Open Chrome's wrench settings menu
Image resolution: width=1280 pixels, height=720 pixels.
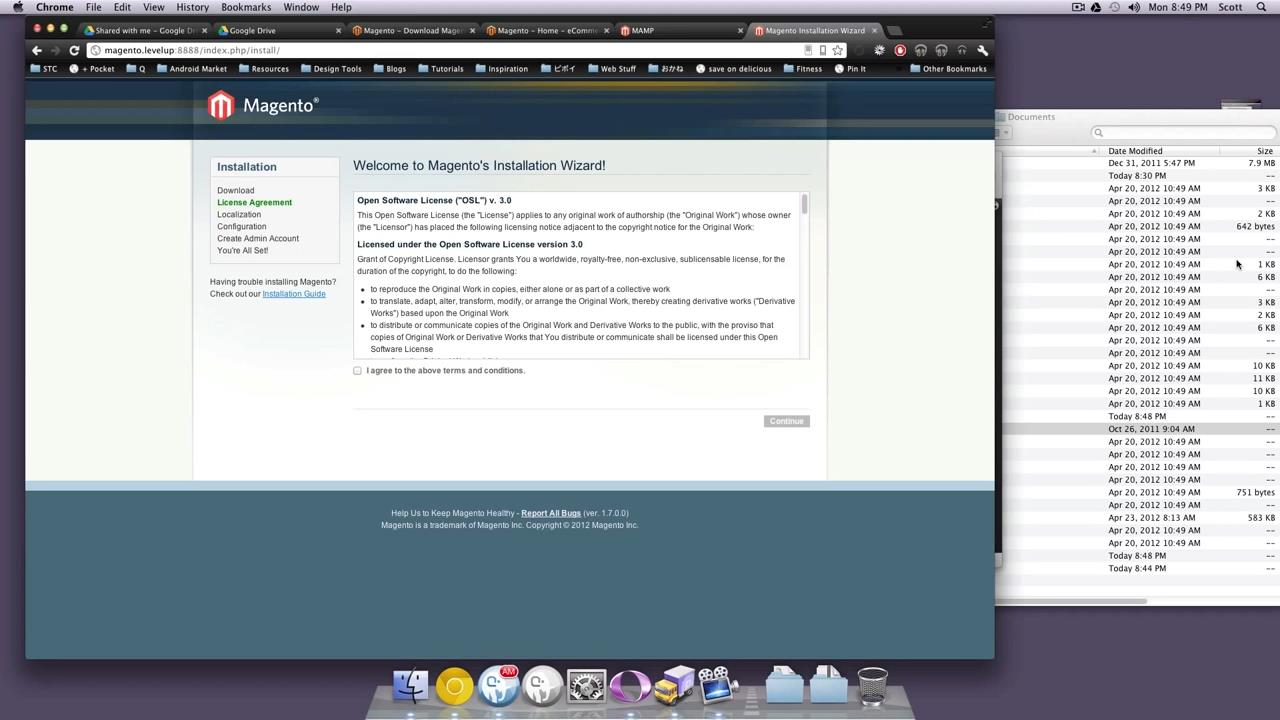pos(982,50)
